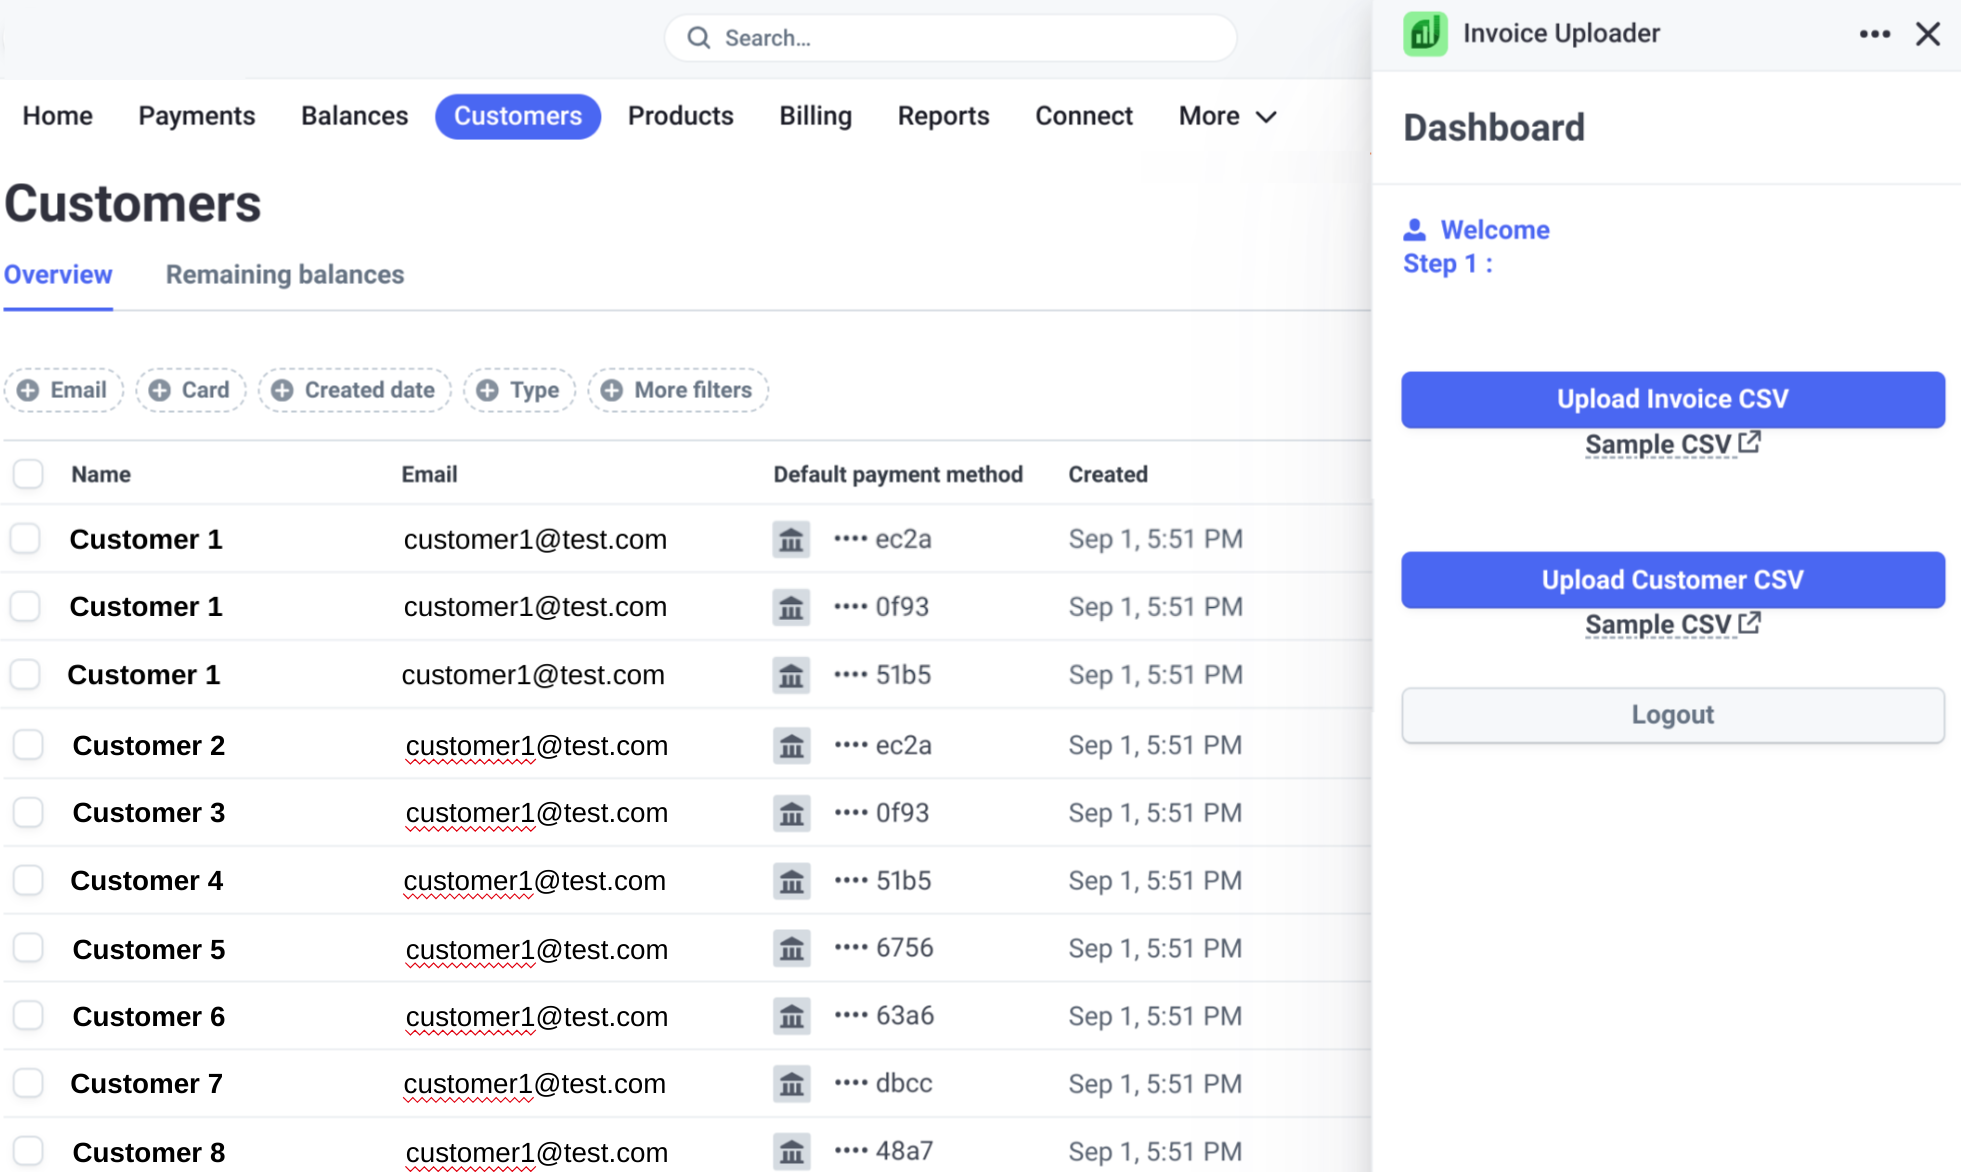Toggle the select-all checkbox in the customer table header

coord(27,473)
